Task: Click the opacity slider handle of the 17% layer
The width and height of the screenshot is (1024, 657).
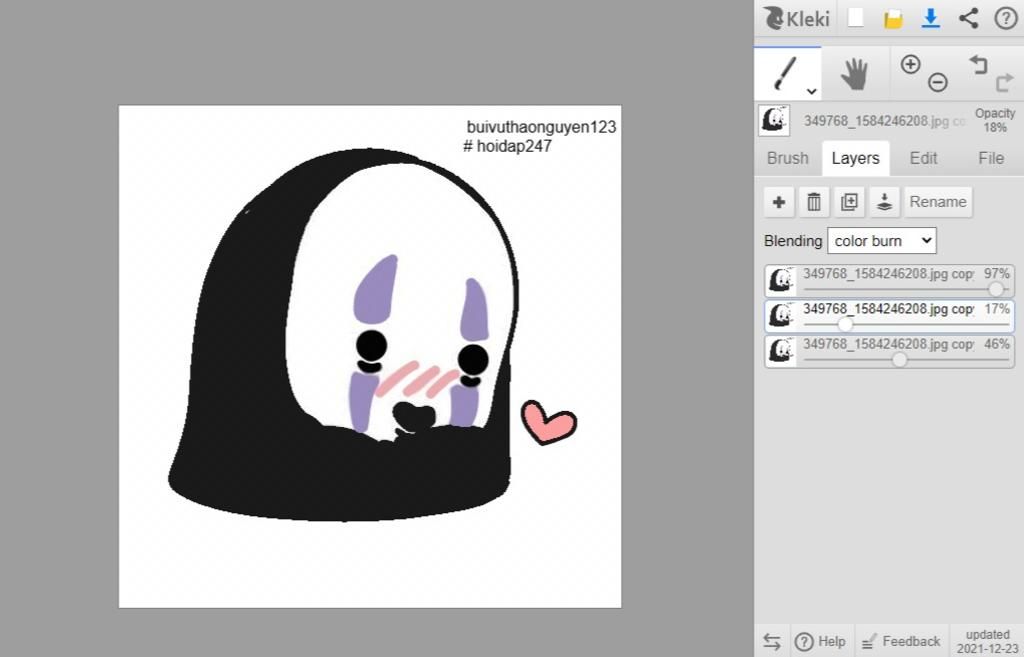Action: click(845, 324)
